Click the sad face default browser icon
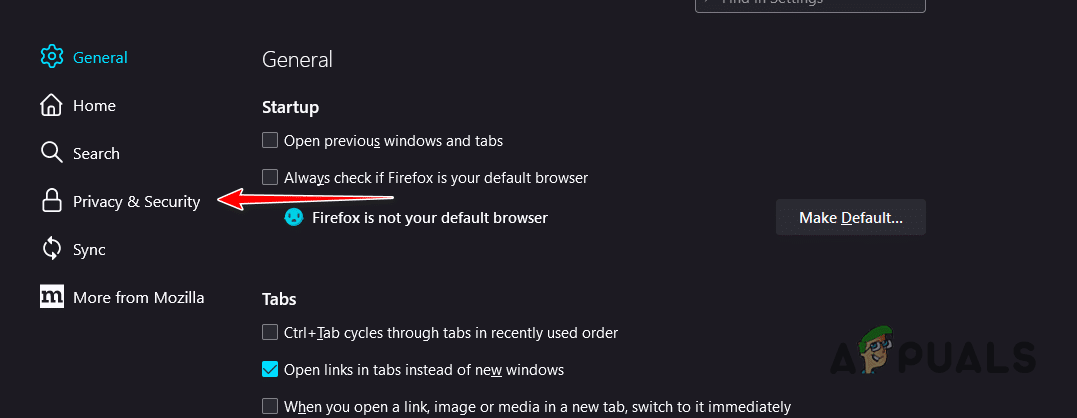 293,217
